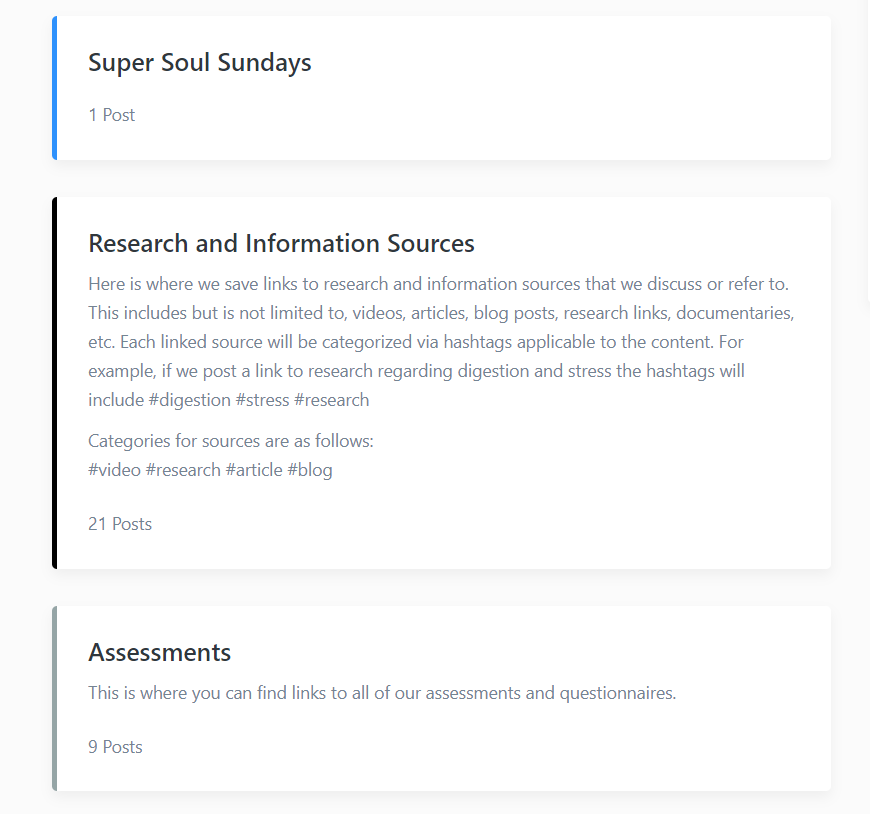This screenshot has height=814, width=870.
Task: Click the #research hashtag right after #stress
Action: click(x=332, y=400)
